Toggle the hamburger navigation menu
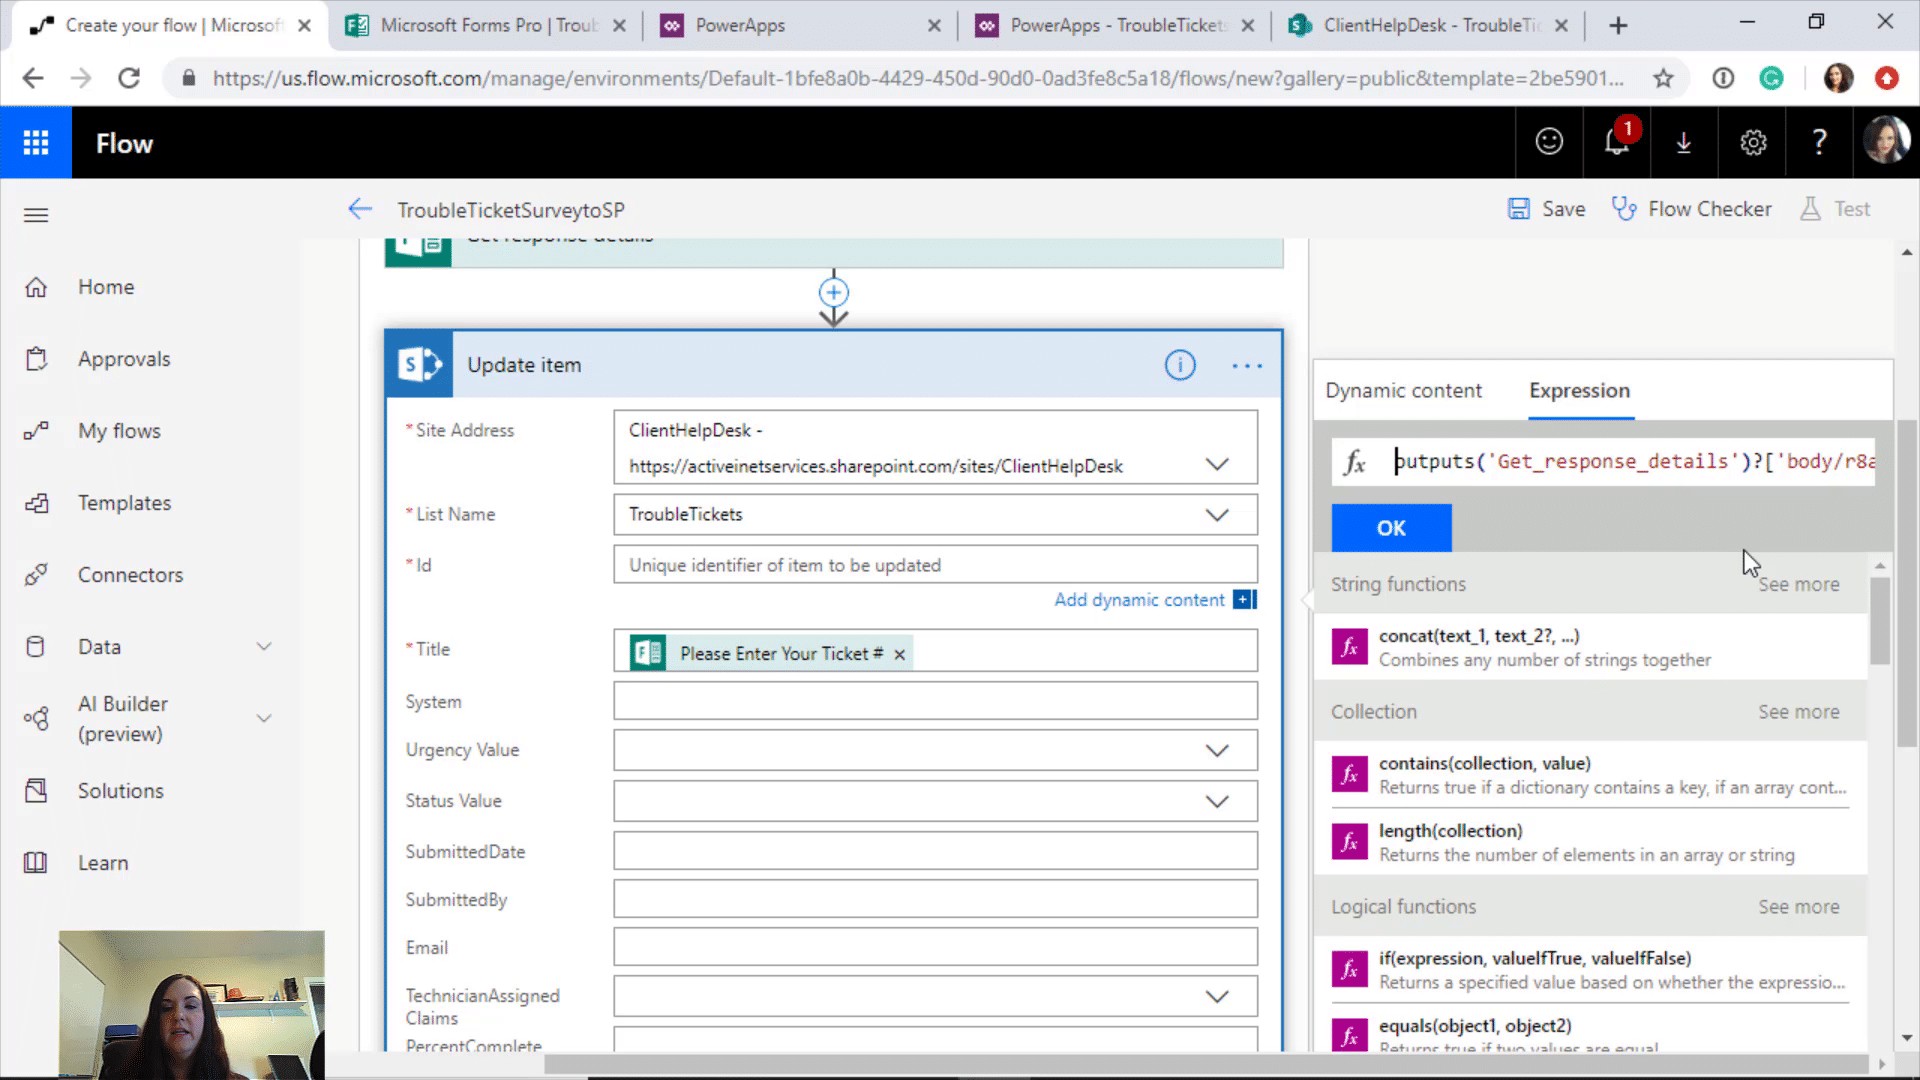Viewport: 1920px width, 1080px height. (36, 215)
